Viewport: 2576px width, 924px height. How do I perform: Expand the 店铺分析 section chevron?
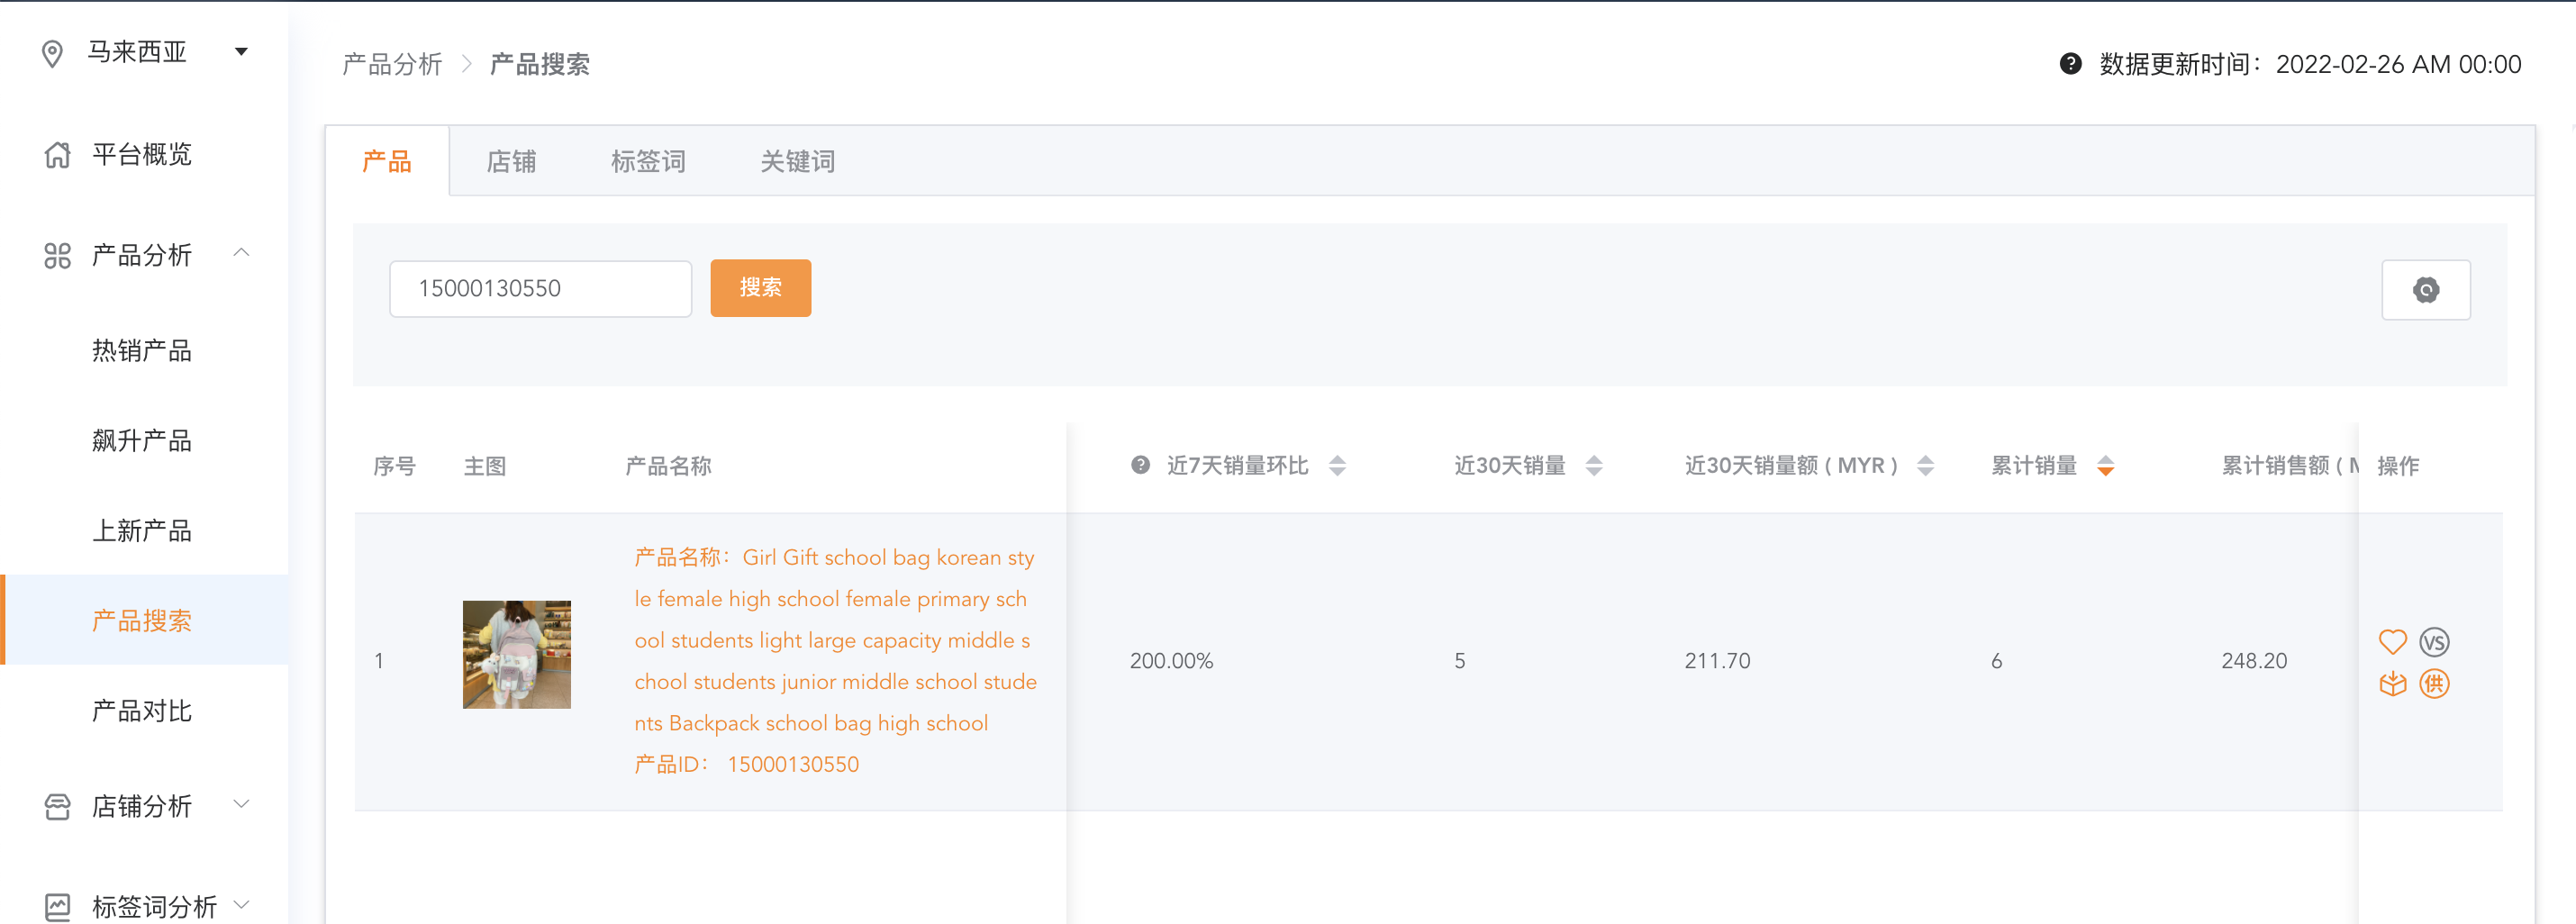pyautogui.click(x=241, y=804)
